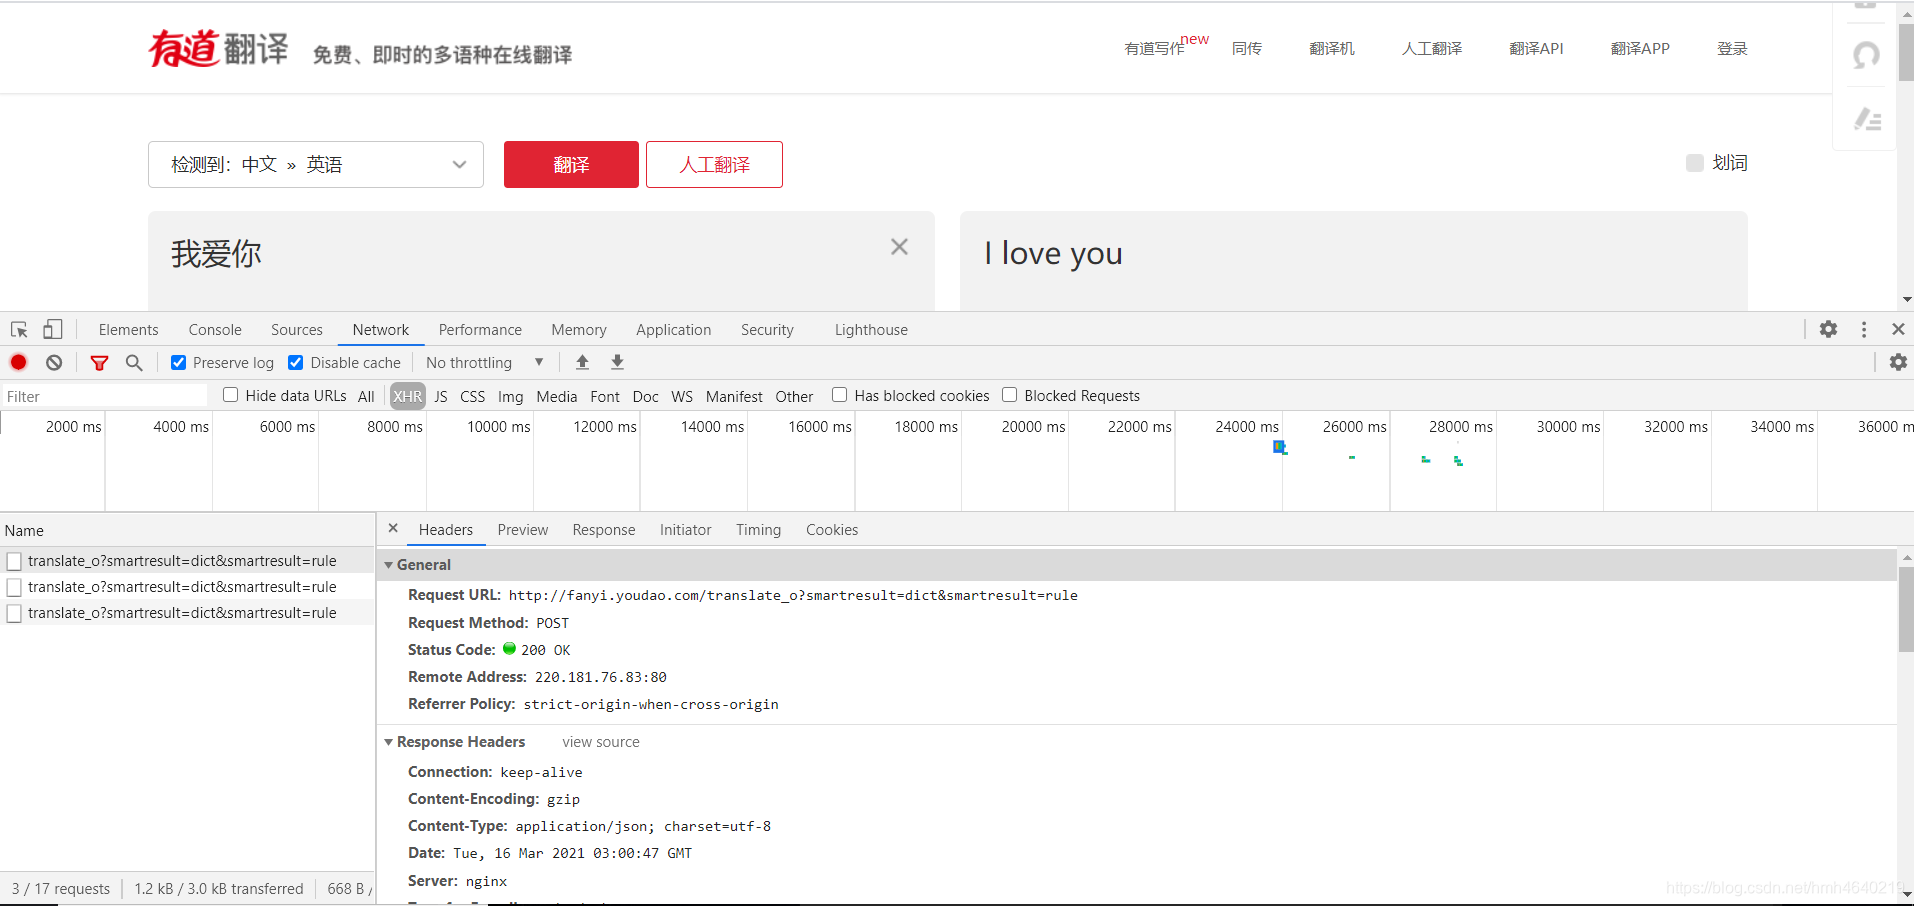Screen dimensions: 1914x906
Task: Open 翻译API link in top navigation
Action: point(1536,48)
